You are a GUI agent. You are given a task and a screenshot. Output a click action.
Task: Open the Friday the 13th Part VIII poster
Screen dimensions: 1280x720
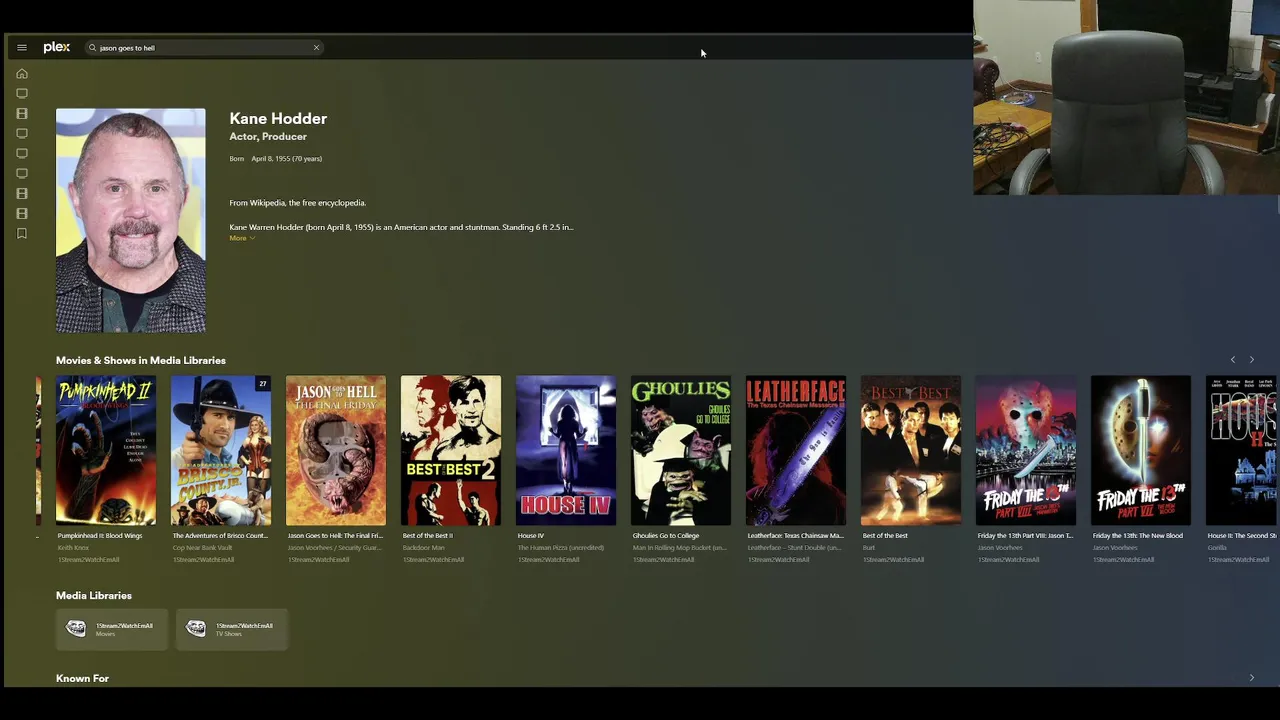1026,450
